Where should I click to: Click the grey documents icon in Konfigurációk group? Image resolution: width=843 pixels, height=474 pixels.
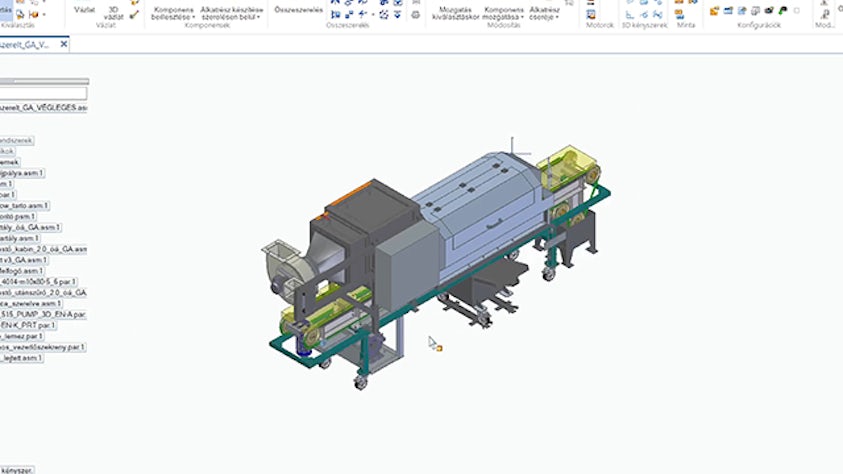point(755,10)
